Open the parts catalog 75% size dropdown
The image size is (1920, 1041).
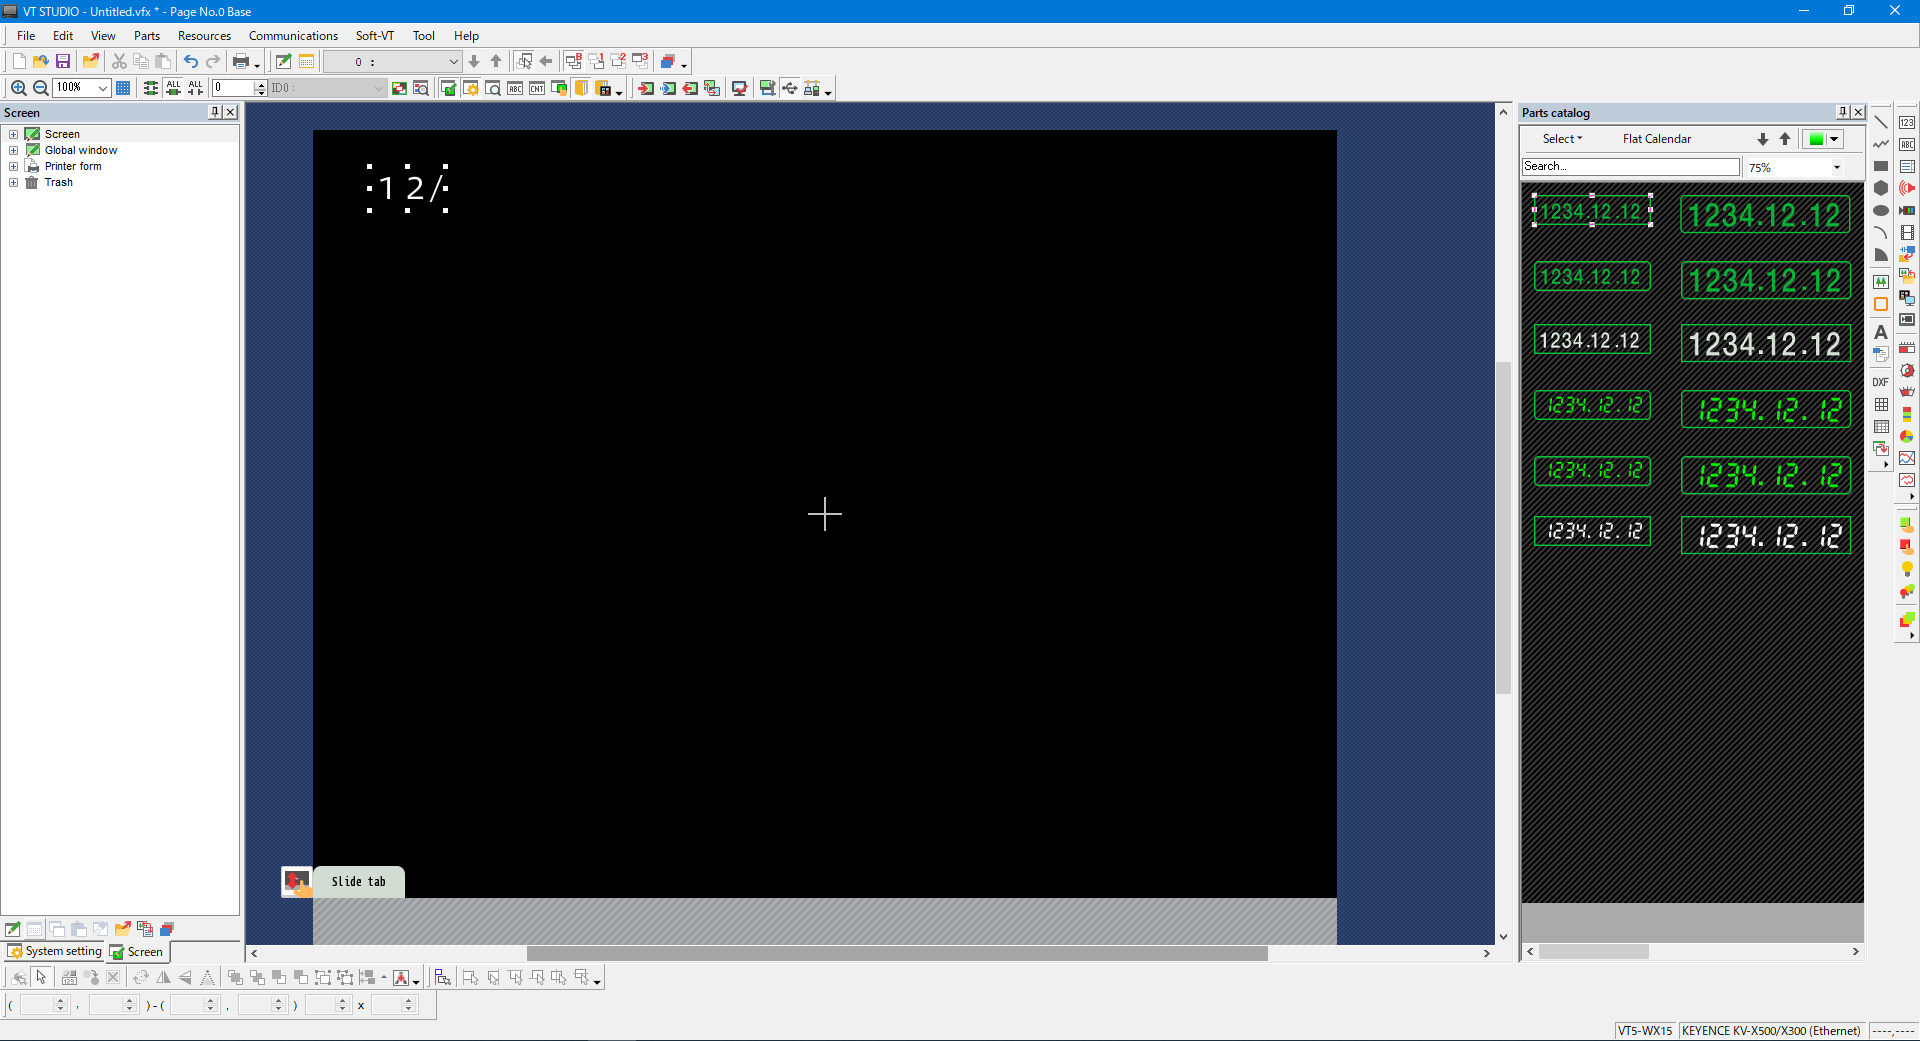click(x=1837, y=168)
